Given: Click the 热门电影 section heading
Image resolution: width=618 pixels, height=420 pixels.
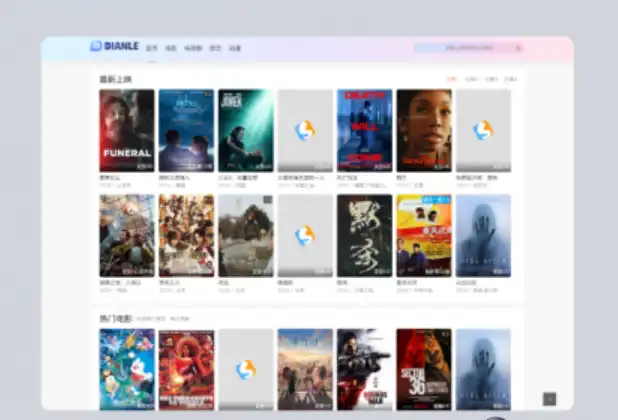Looking at the screenshot, I should coord(115,318).
